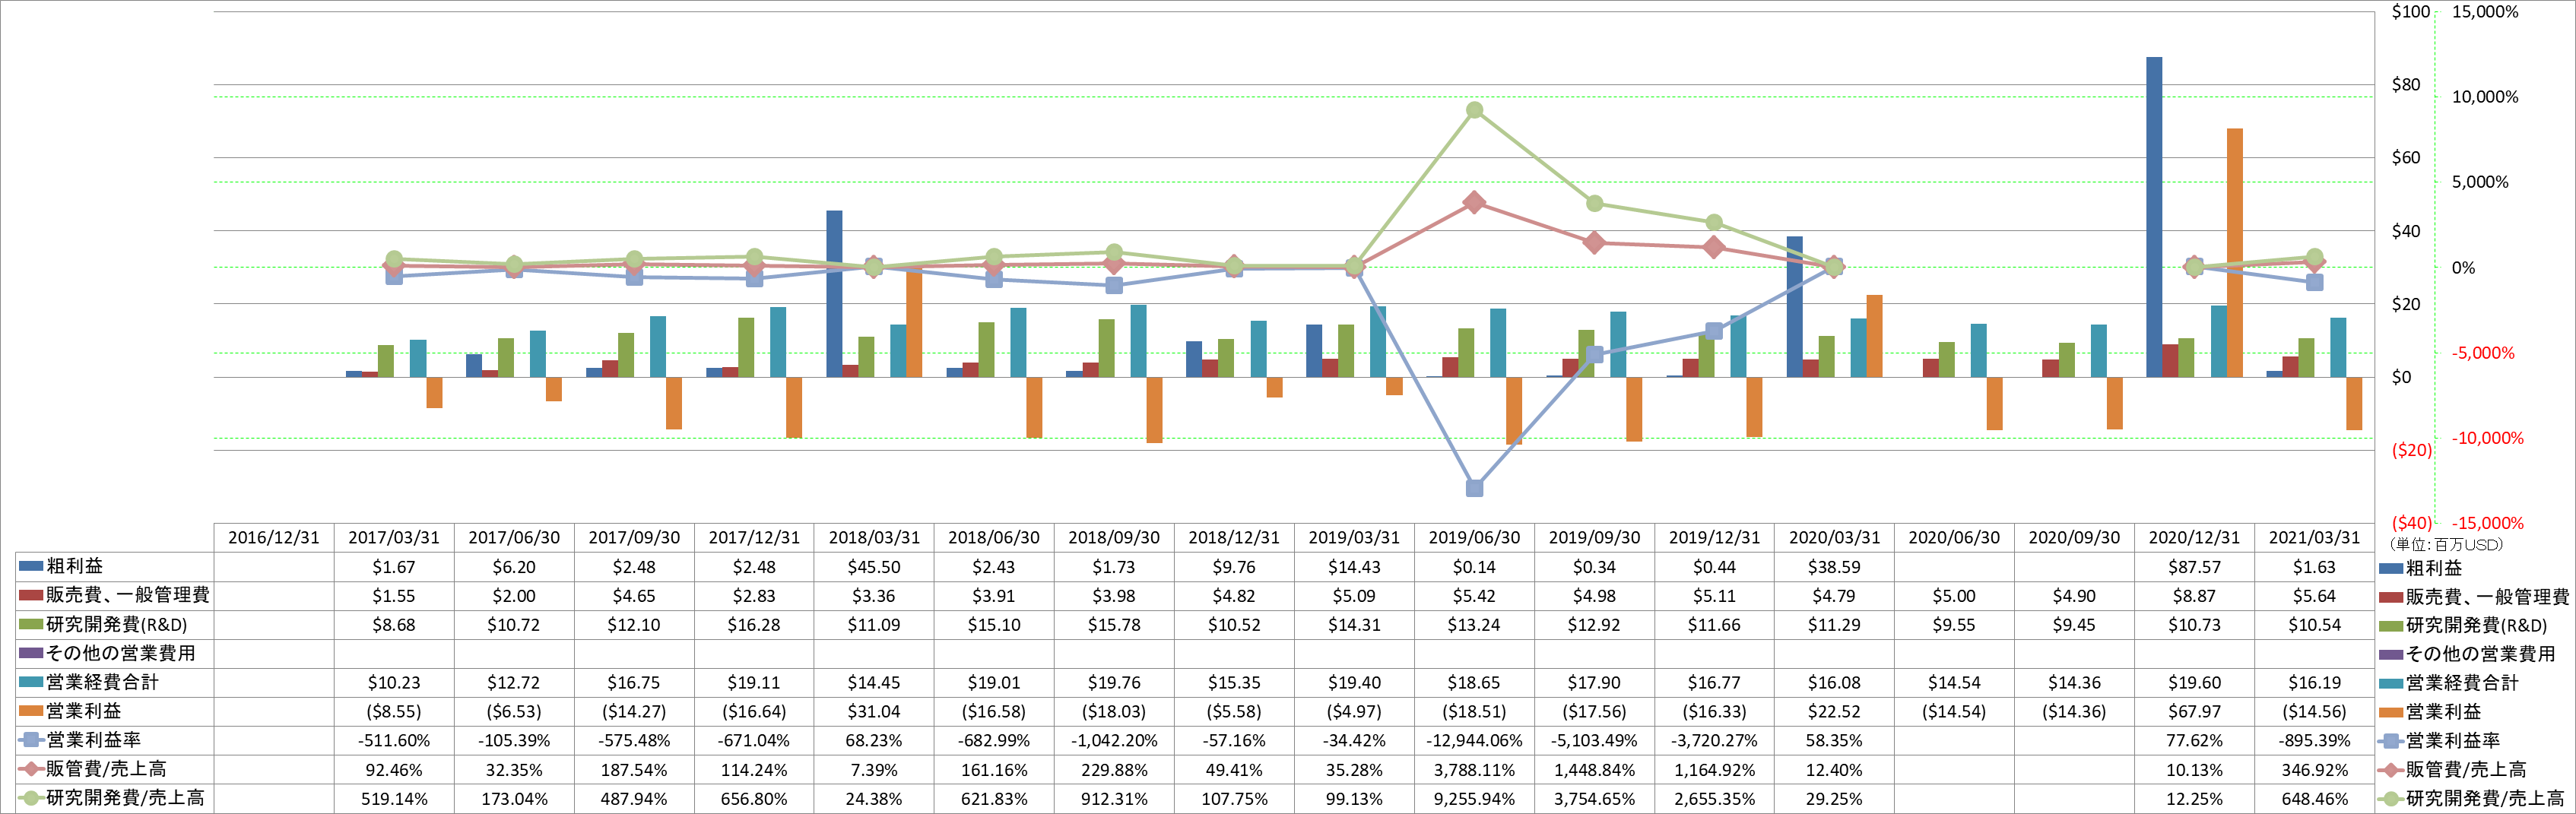Click the 2017/03/31 column header
Screen dimensions: 2576x814
click(394, 537)
